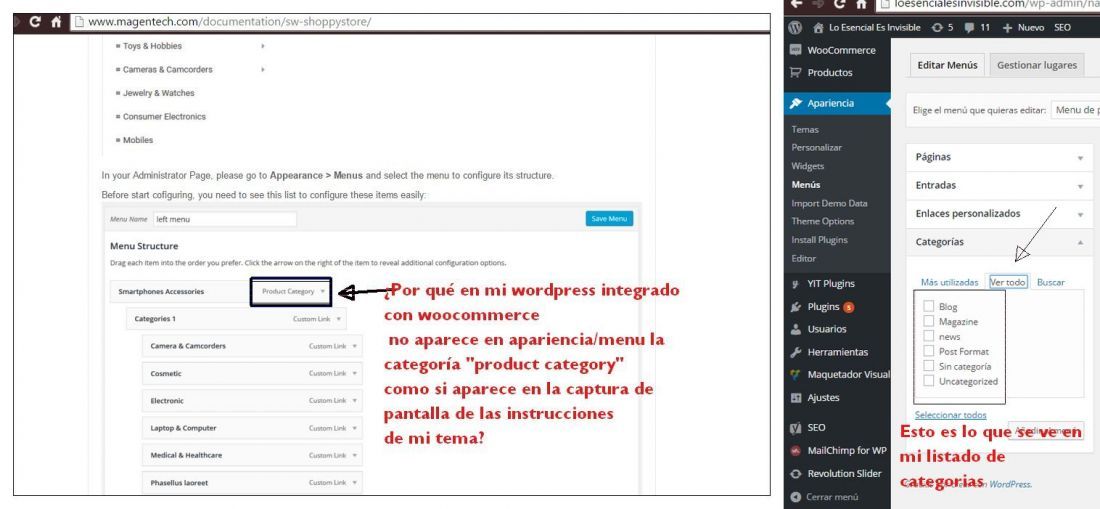Open Install Plugins submenu item

point(819,240)
